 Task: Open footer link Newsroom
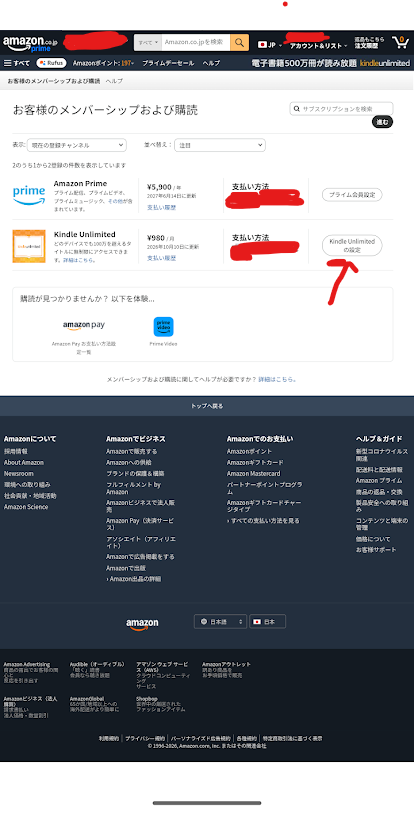coord(19,474)
